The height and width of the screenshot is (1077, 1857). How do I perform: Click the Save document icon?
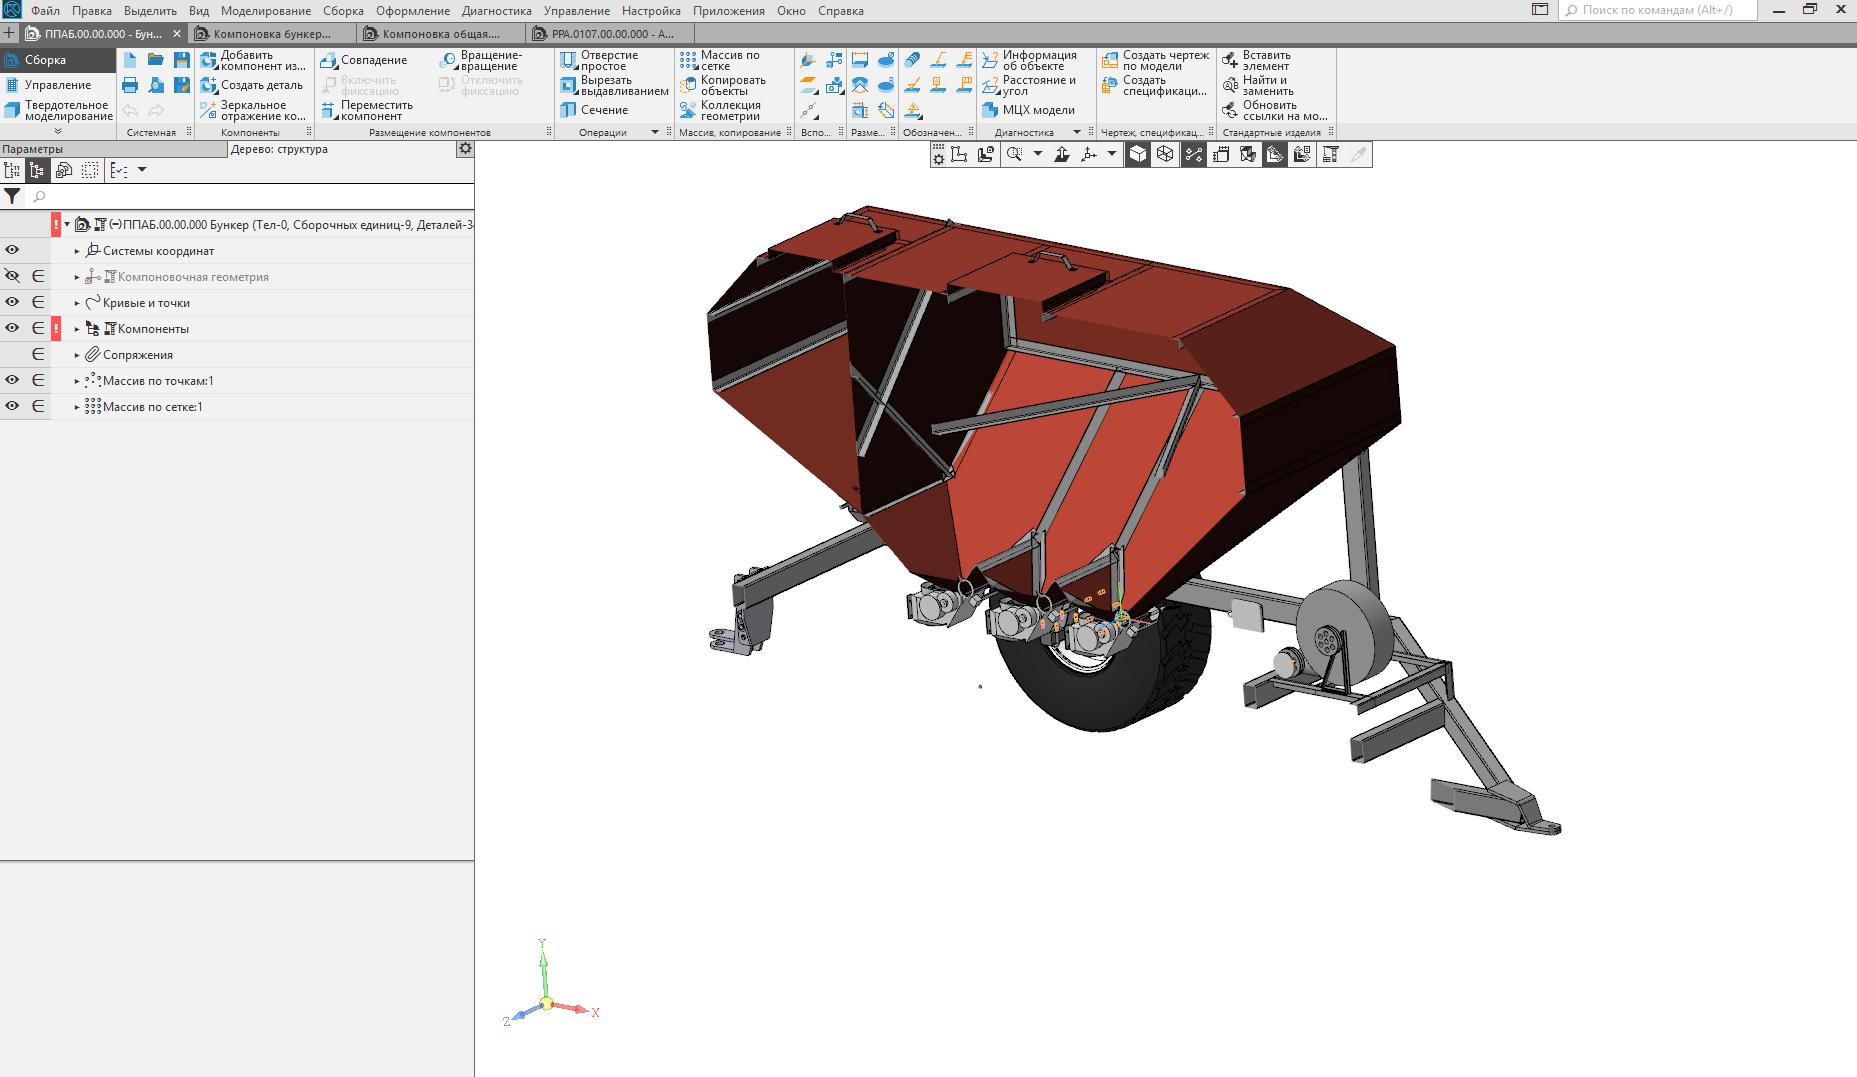pyautogui.click(x=181, y=60)
